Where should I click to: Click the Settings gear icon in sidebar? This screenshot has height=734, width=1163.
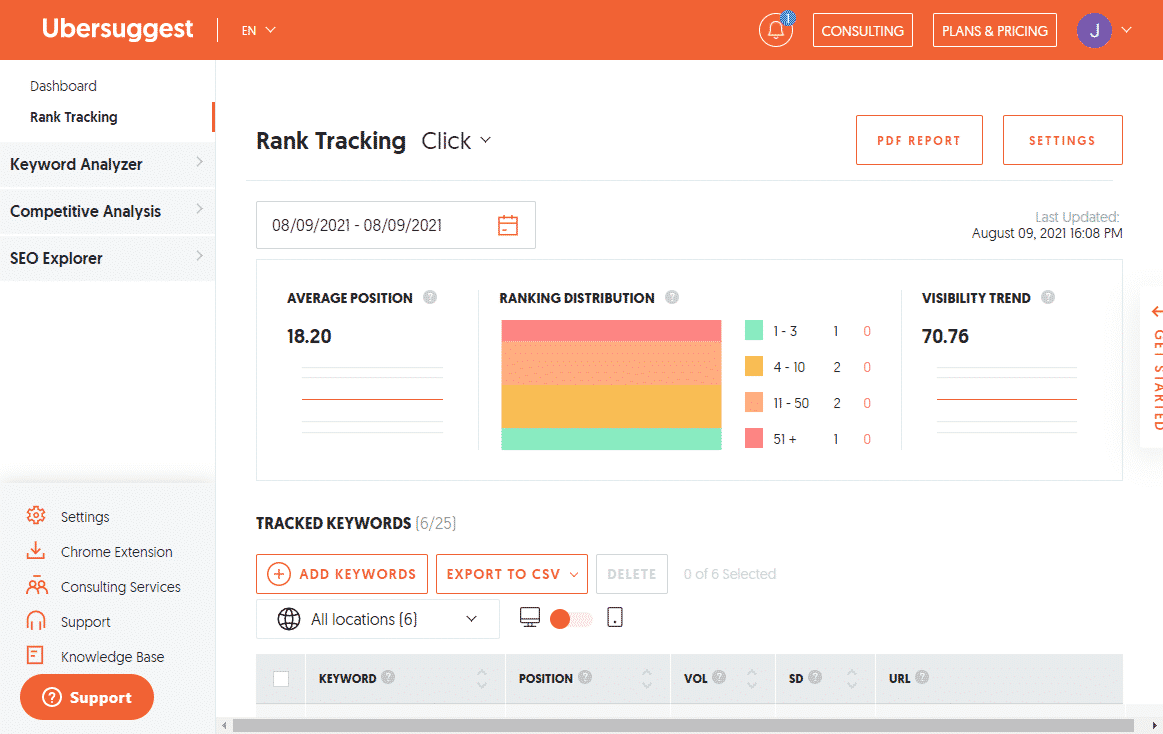[x=36, y=515]
